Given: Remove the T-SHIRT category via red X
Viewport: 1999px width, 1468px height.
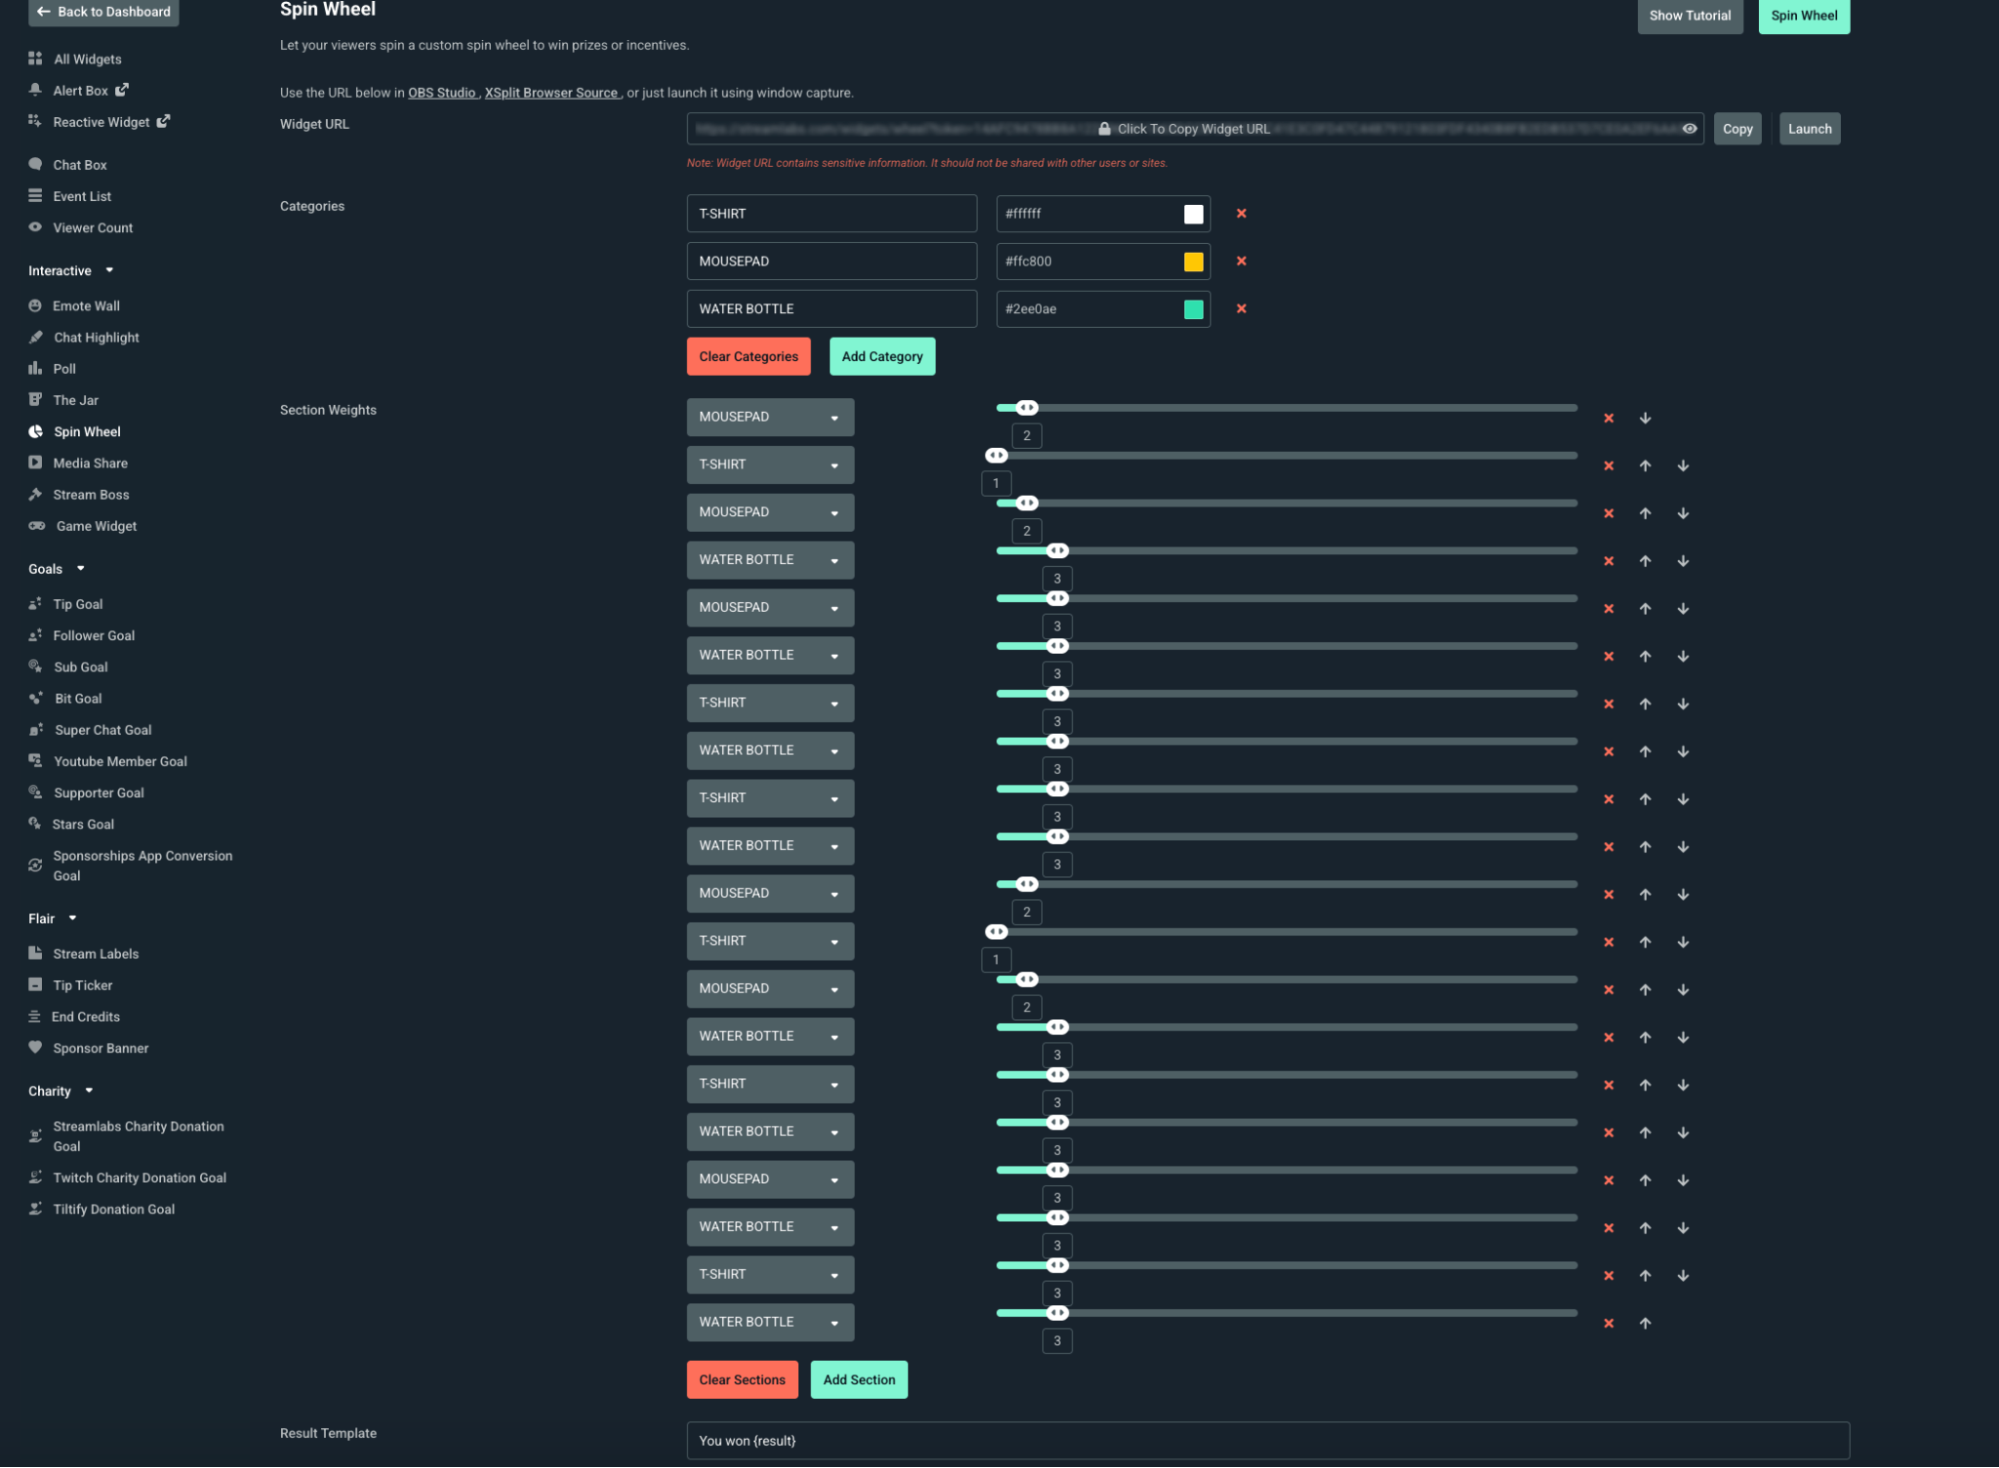Looking at the screenshot, I should [1241, 213].
